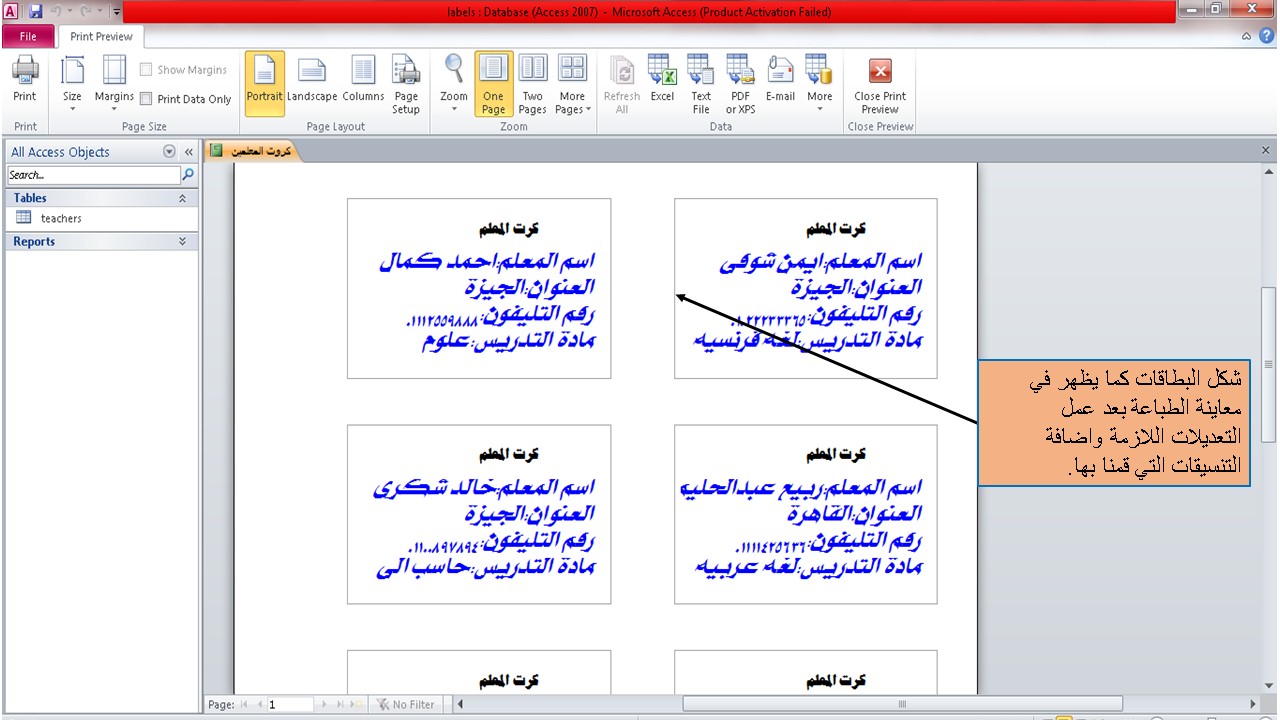This screenshot has height=720, width=1280.
Task: Open Customize Quick Access Toolbar dropdown
Action: [x=116, y=12]
